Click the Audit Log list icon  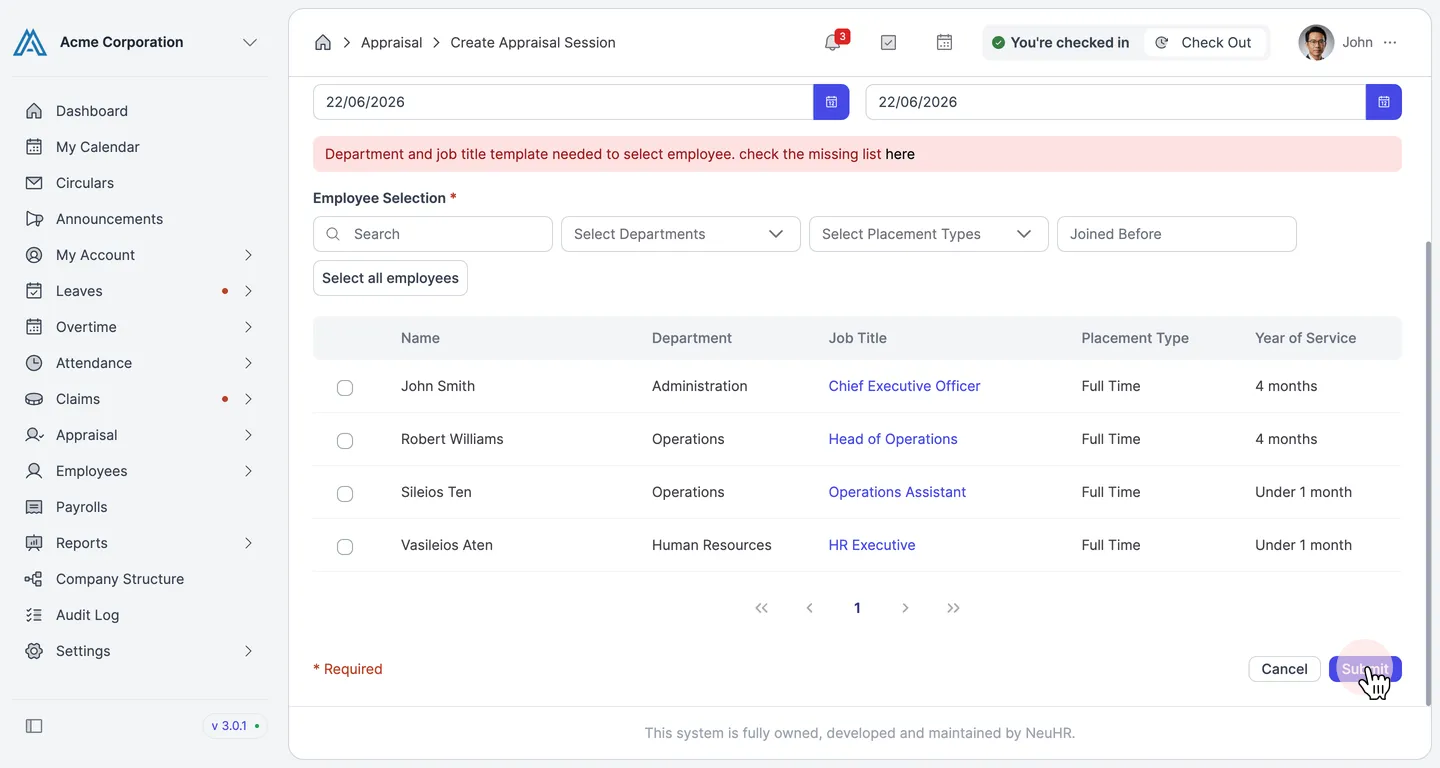(x=34, y=615)
